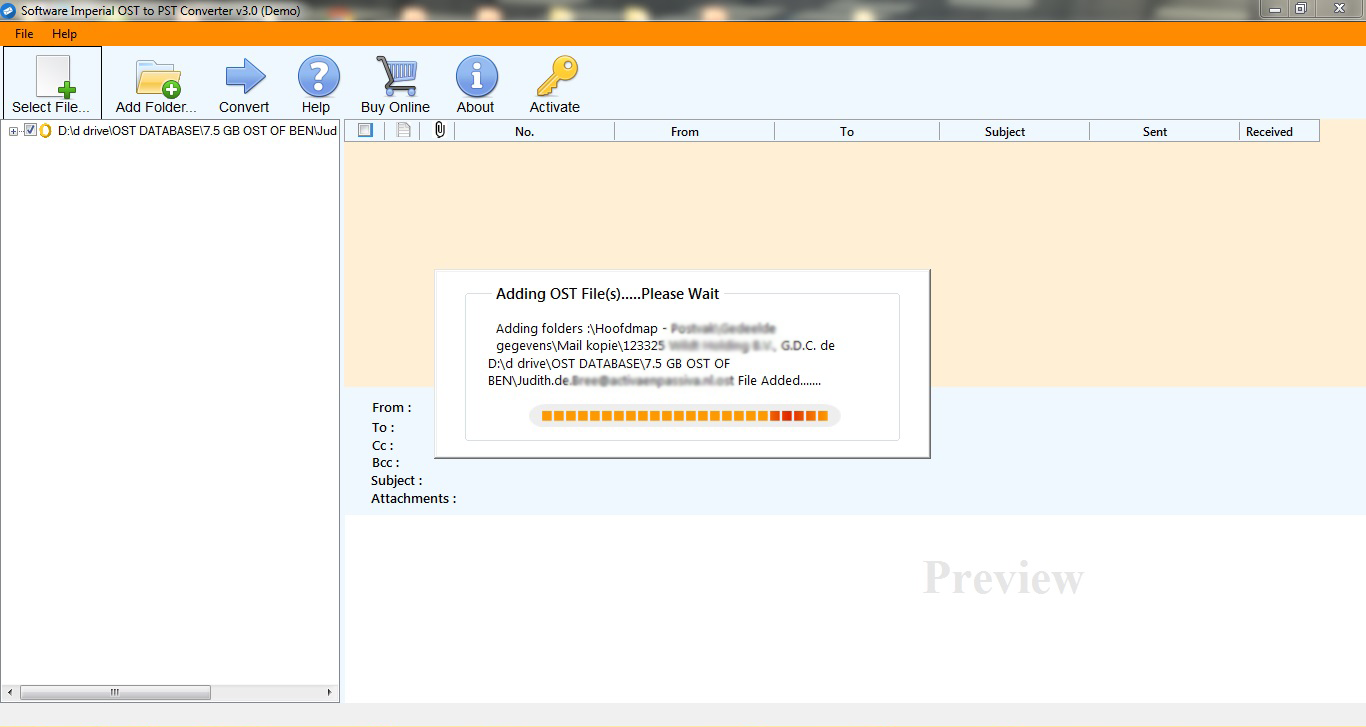
Task: Expand the D:\d drive OST tree node
Action: click(x=13, y=130)
